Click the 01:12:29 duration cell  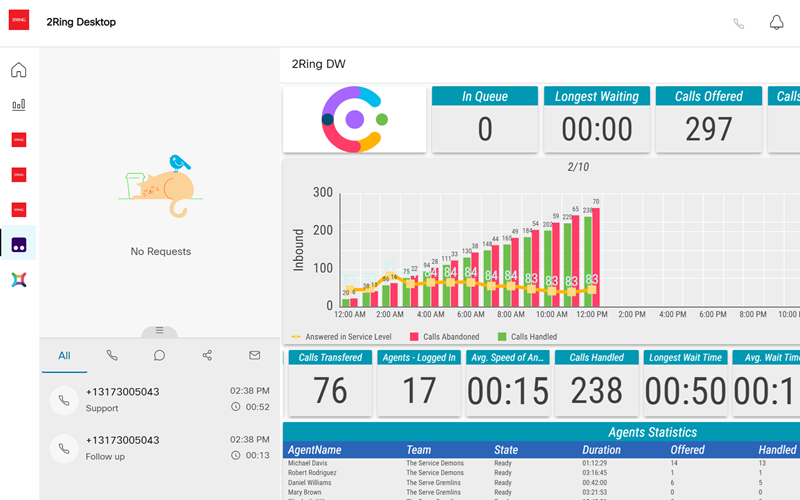[594, 463]
